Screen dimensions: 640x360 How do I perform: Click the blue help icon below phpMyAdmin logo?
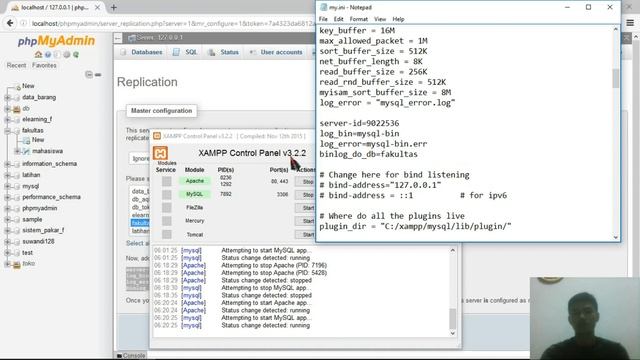click(48, 54)
